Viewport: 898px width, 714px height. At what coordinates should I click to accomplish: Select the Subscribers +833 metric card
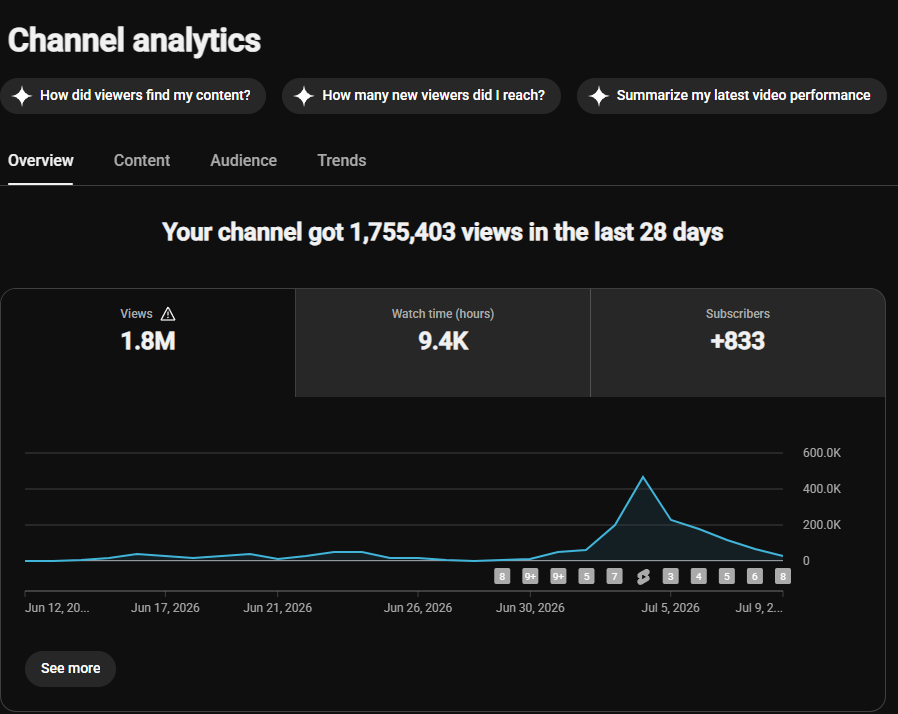pos(738,342)
